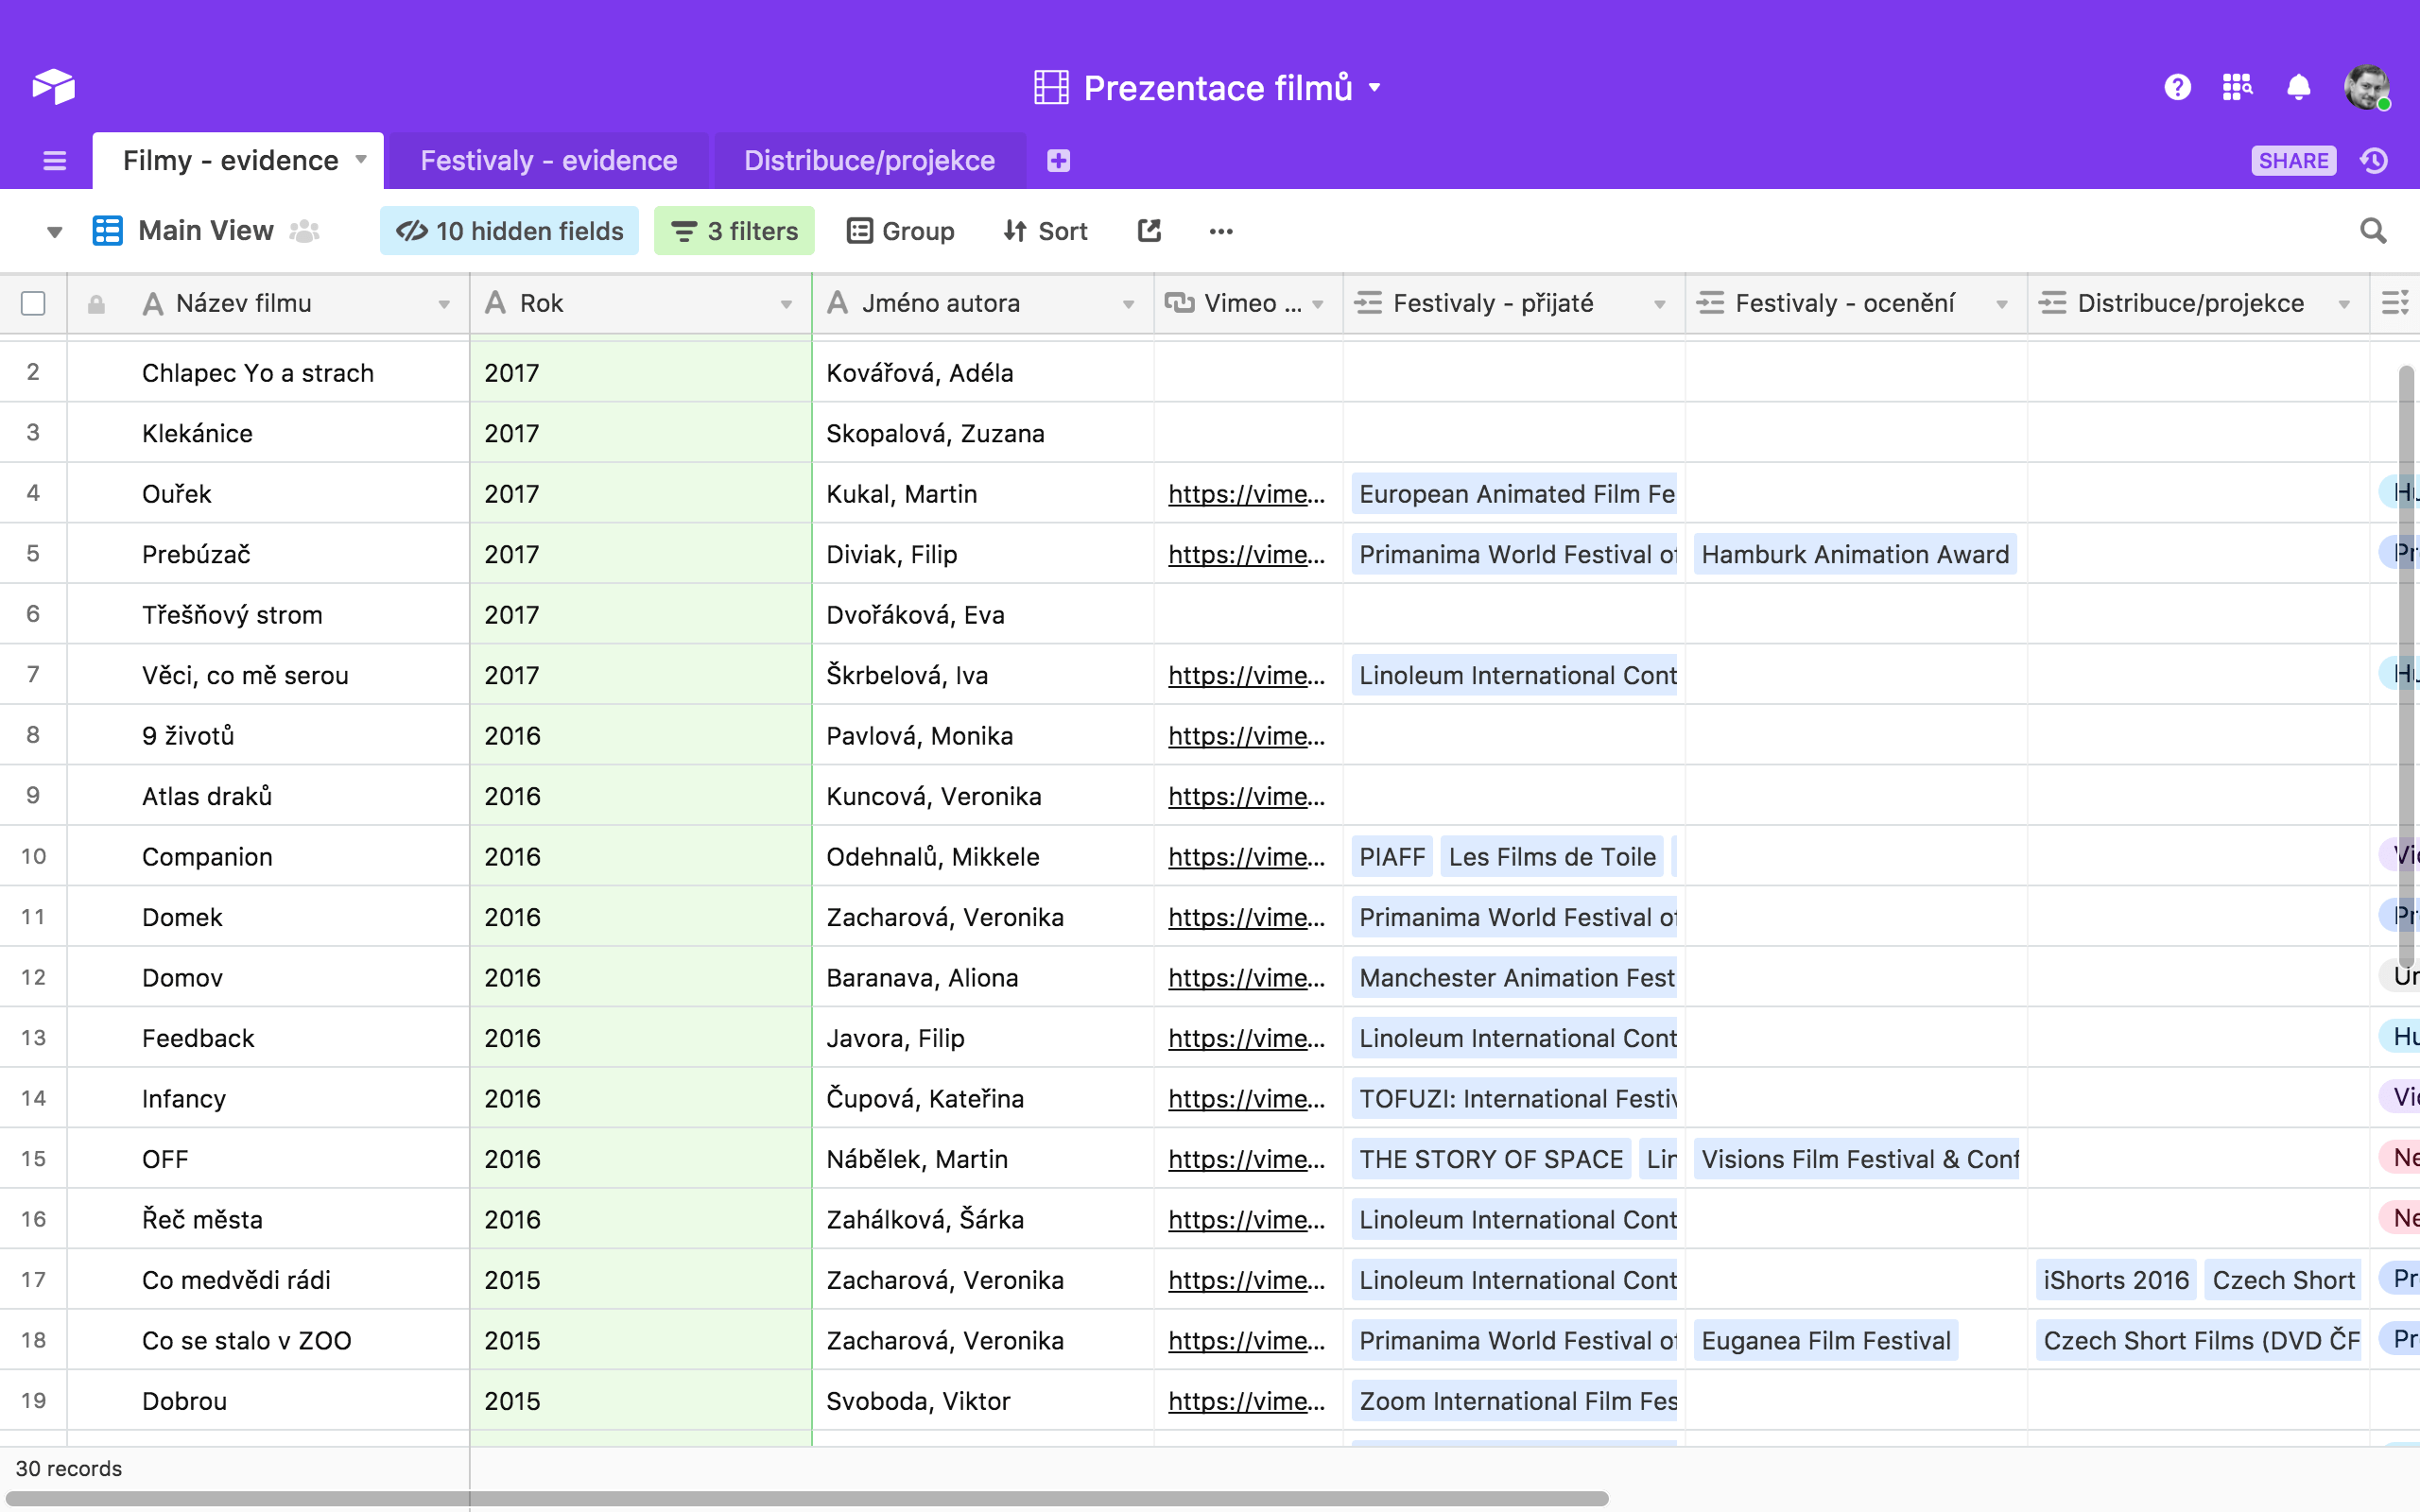Open the hamburger tables list icon
This screenshot has height=1512, width=2420.
pos(54,161)
